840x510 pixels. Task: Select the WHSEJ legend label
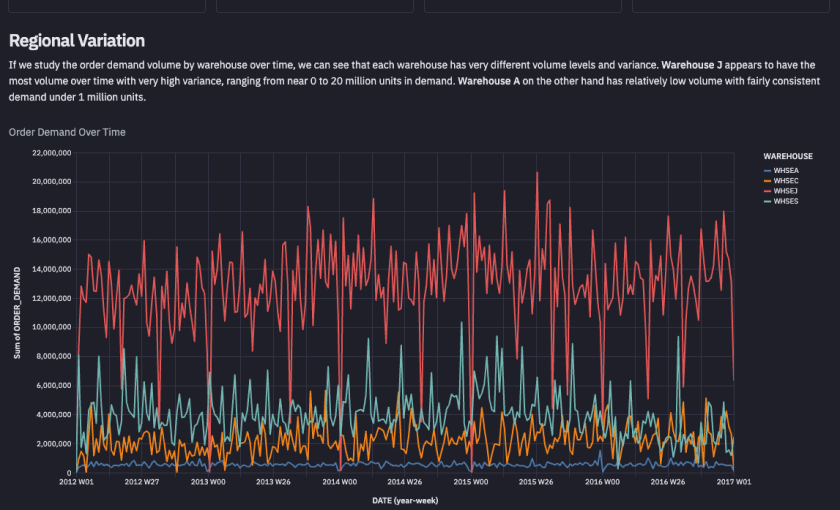tap(785, 191)
